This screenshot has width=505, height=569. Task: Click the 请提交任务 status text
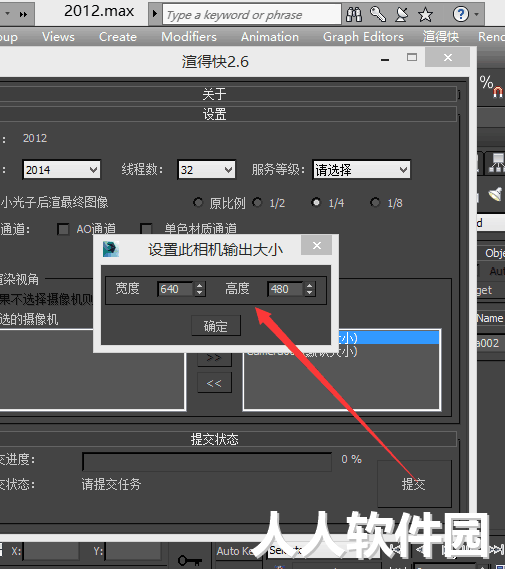(111, 484)
